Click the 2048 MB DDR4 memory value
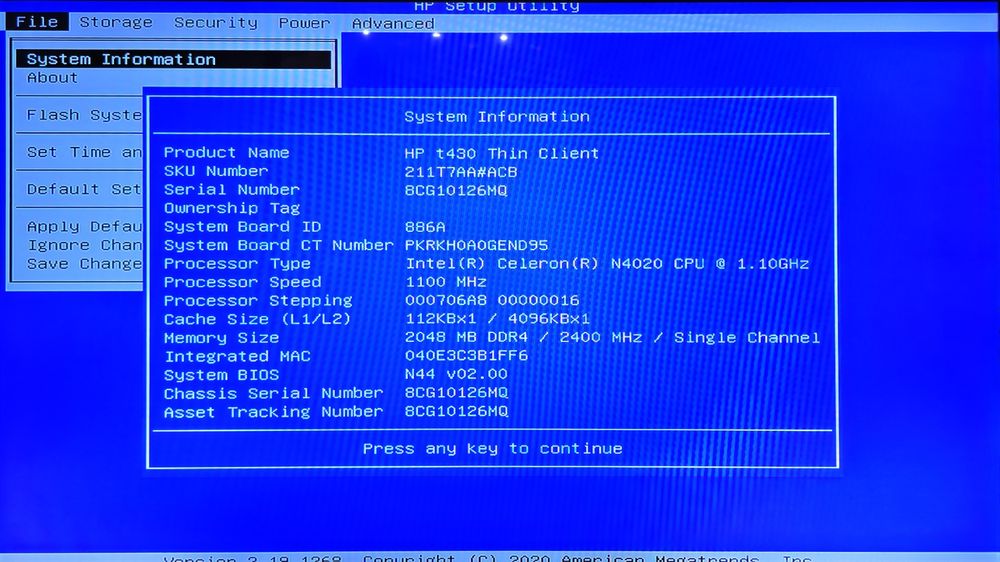Image resolution: width=1000 pixels, height=562 pixels. pyautogui.click(x=612, y=337)
